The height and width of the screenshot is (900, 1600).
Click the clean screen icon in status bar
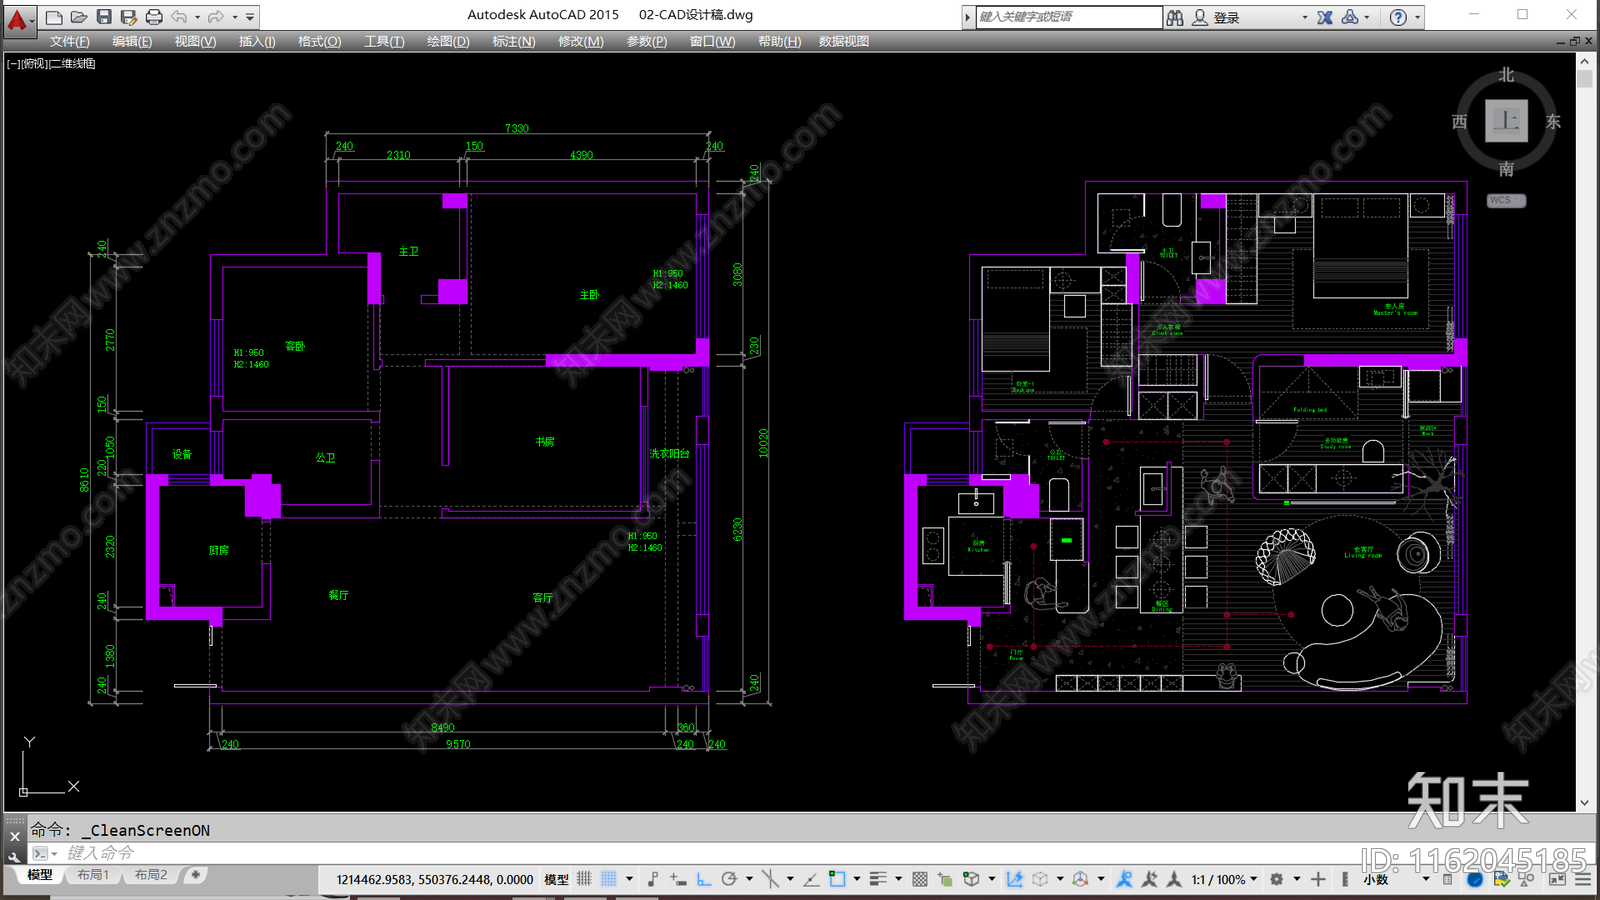tap(1558, 879)
